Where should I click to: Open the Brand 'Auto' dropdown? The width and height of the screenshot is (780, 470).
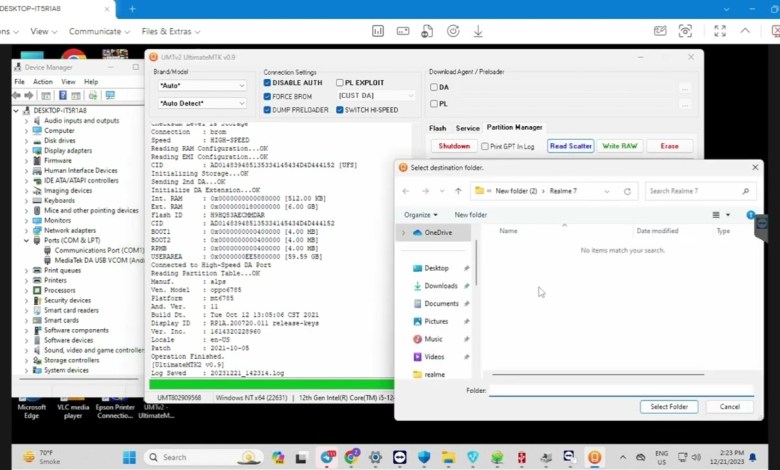[200, 86]
